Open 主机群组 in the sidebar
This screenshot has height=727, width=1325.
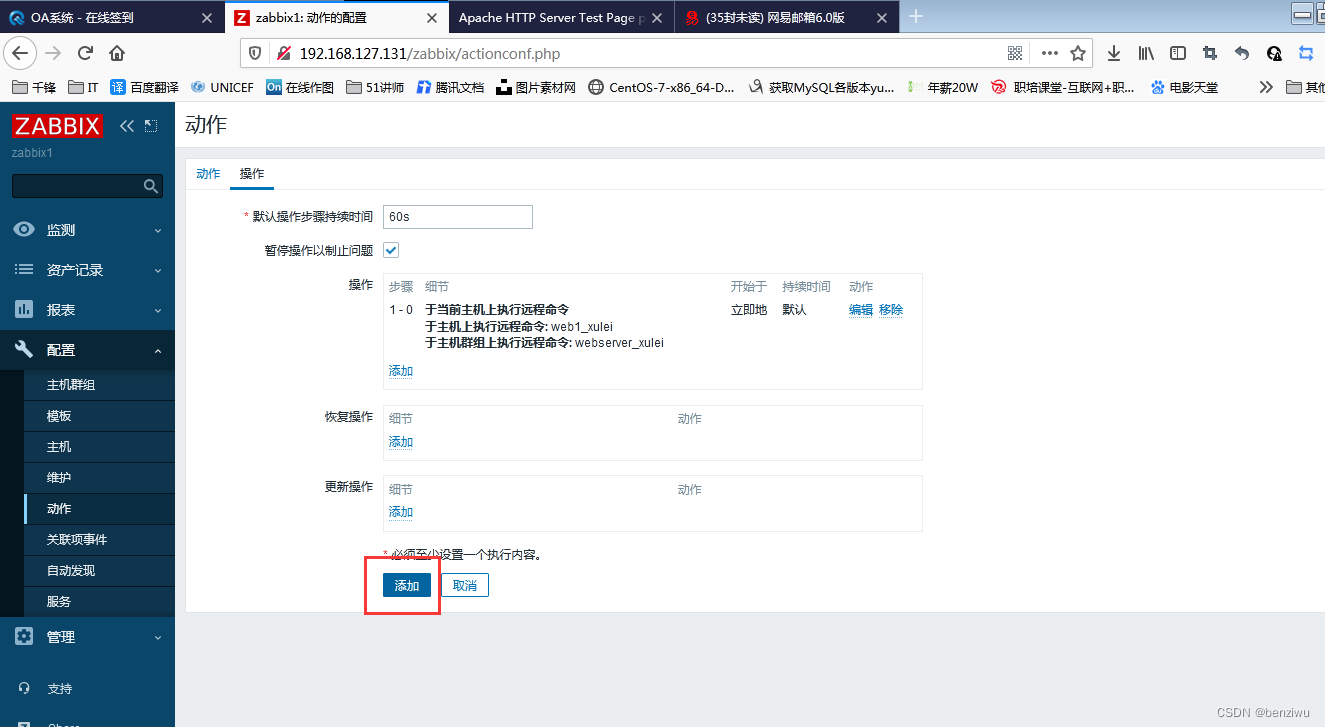(99, 385)
